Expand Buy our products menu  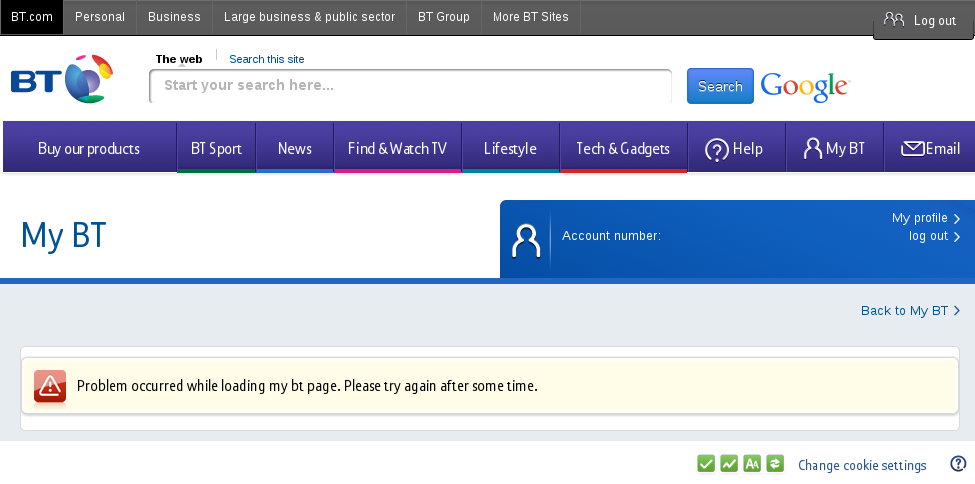click(89, 149)
